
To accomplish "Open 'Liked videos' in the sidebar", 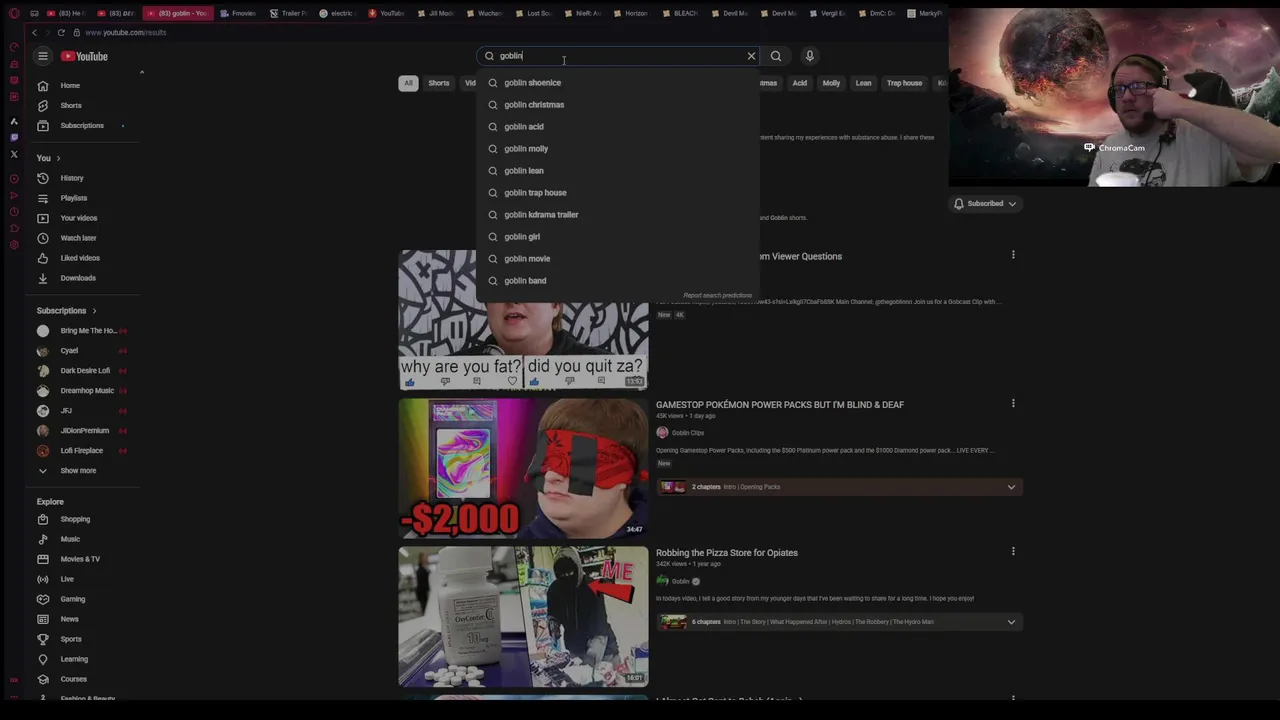I will [82, 258].
